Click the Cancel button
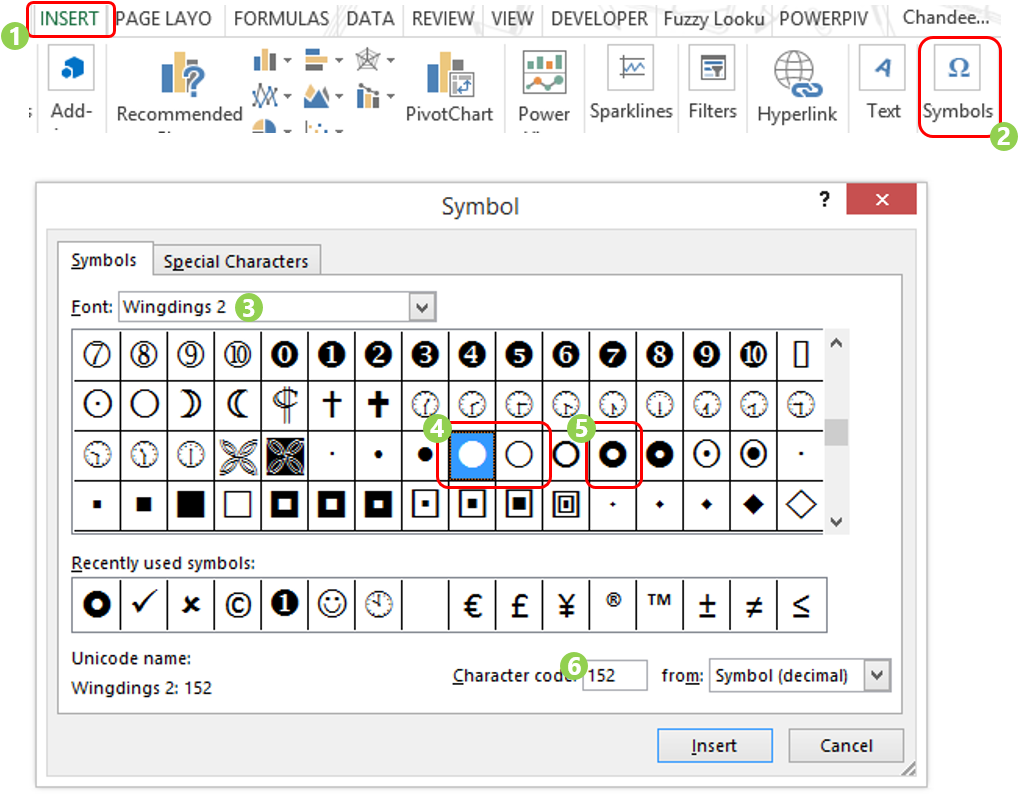 [846, 745]
